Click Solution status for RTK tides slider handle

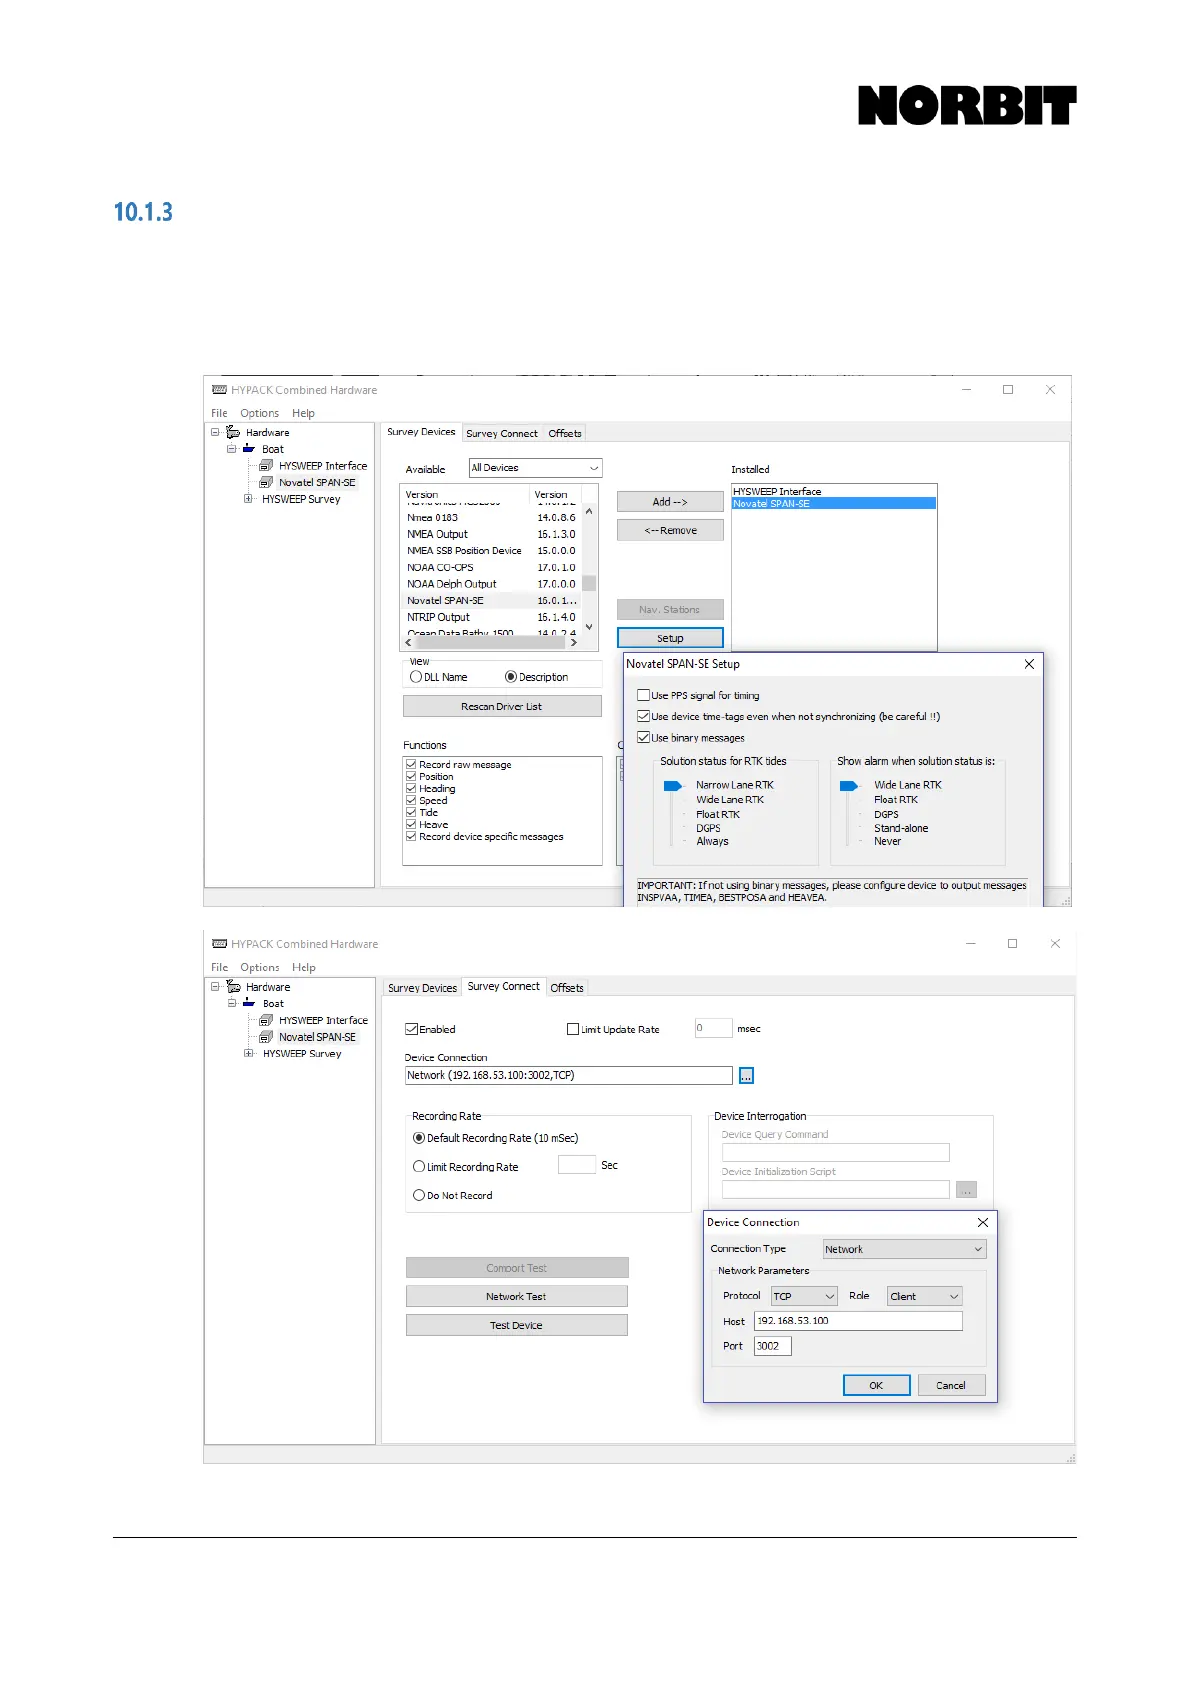672,786
